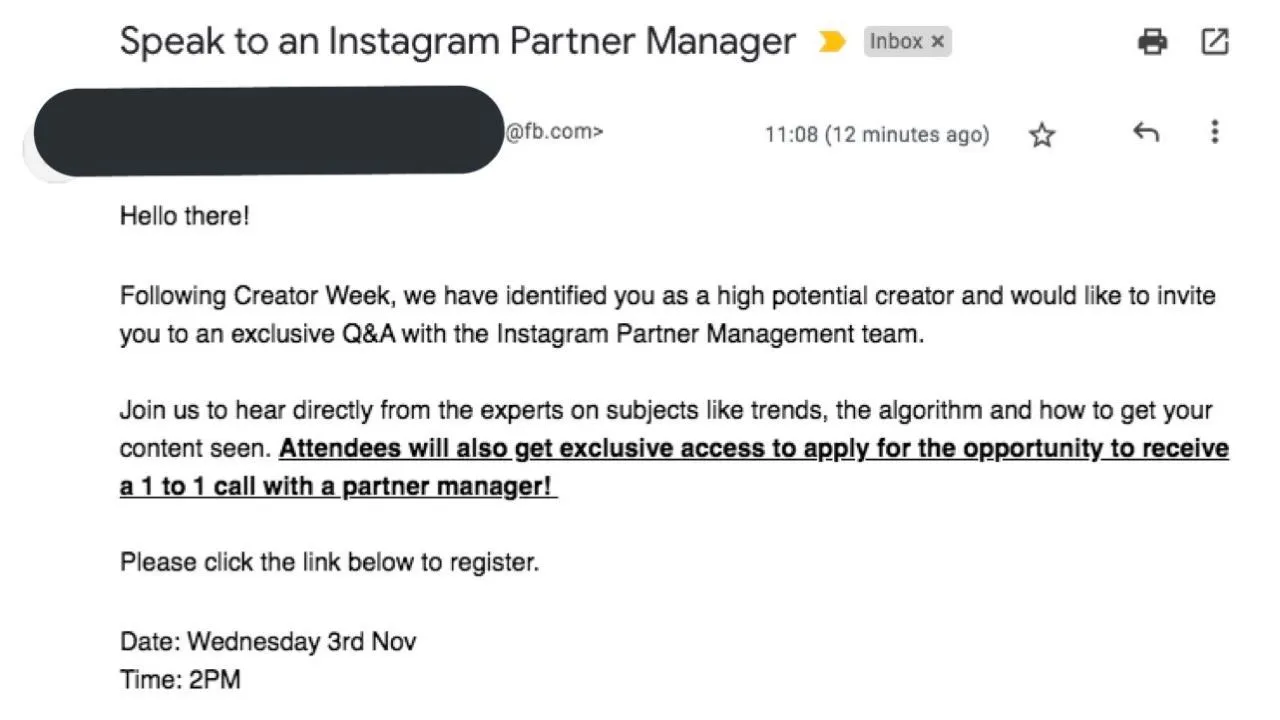Viewport: 1280px width, 720px height.
Task: Click the Following Creator Week paragraph
Action: [x=668, y=315]
